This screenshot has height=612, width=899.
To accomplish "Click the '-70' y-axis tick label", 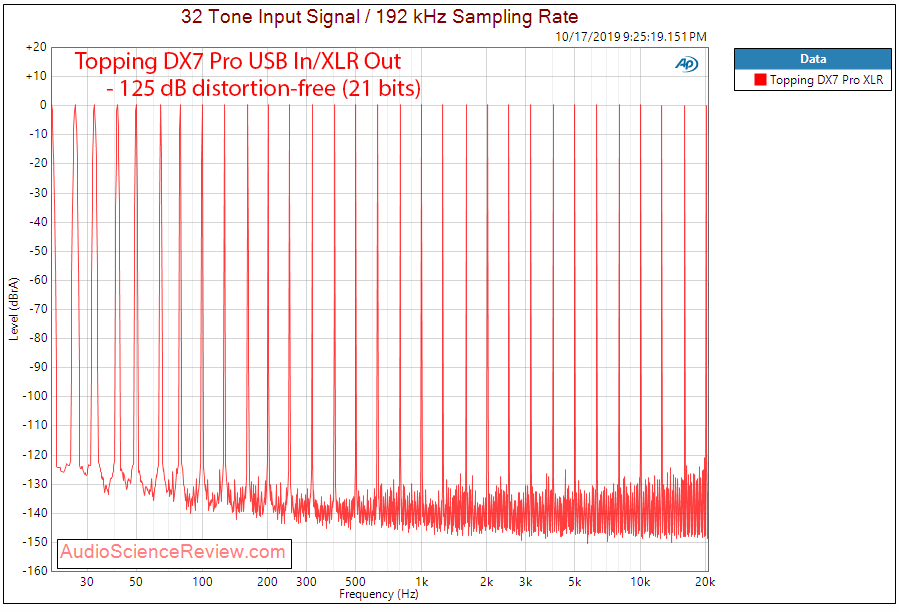I will [37, 309].
